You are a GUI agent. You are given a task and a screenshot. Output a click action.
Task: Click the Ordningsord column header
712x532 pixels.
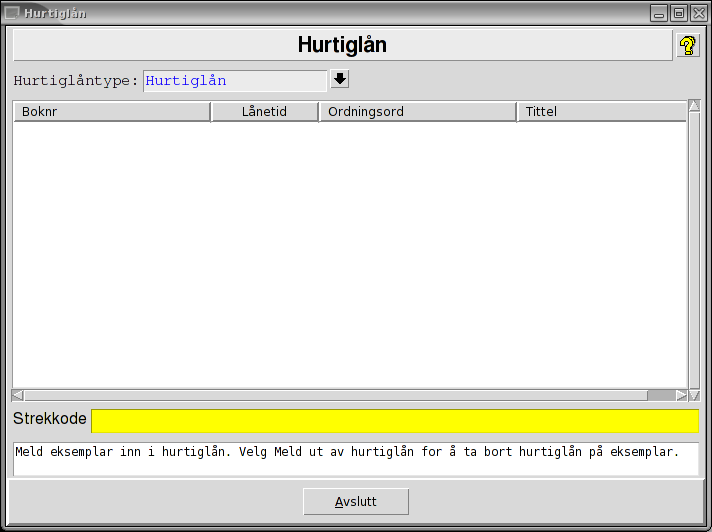pos(418,112)
